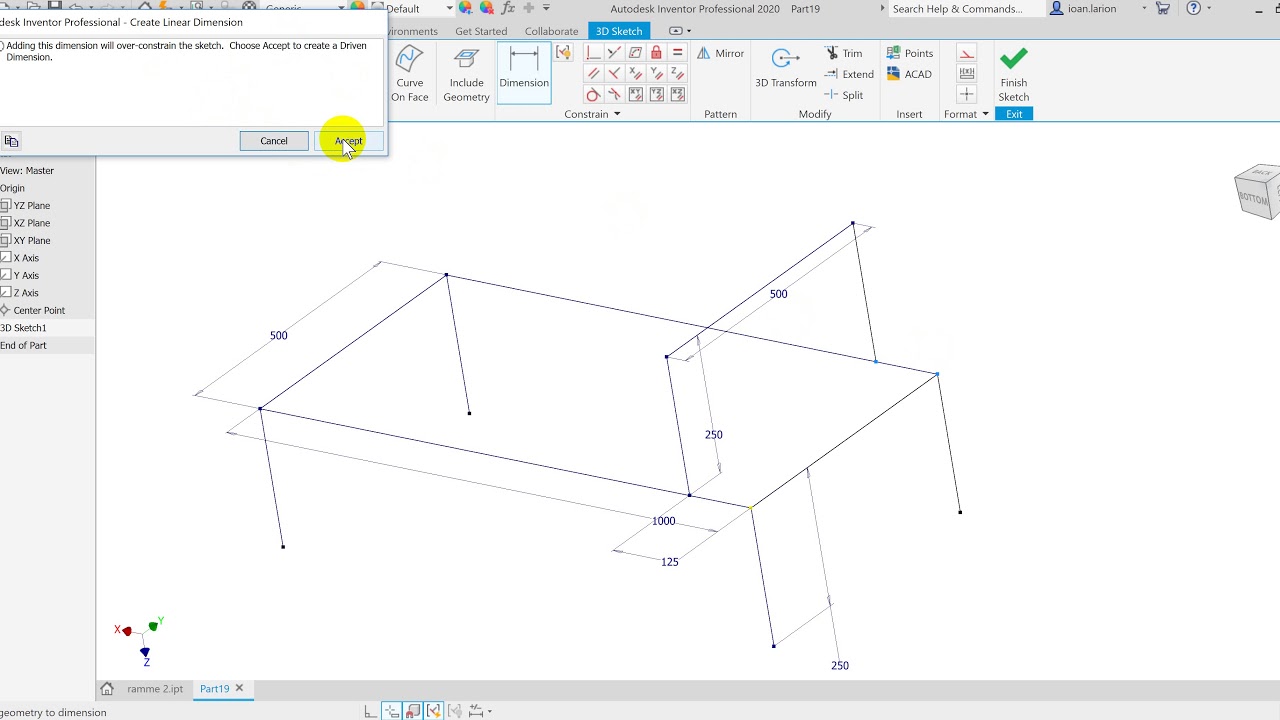Cancel the Create Linear Dimension dialog

click(274, 141)
